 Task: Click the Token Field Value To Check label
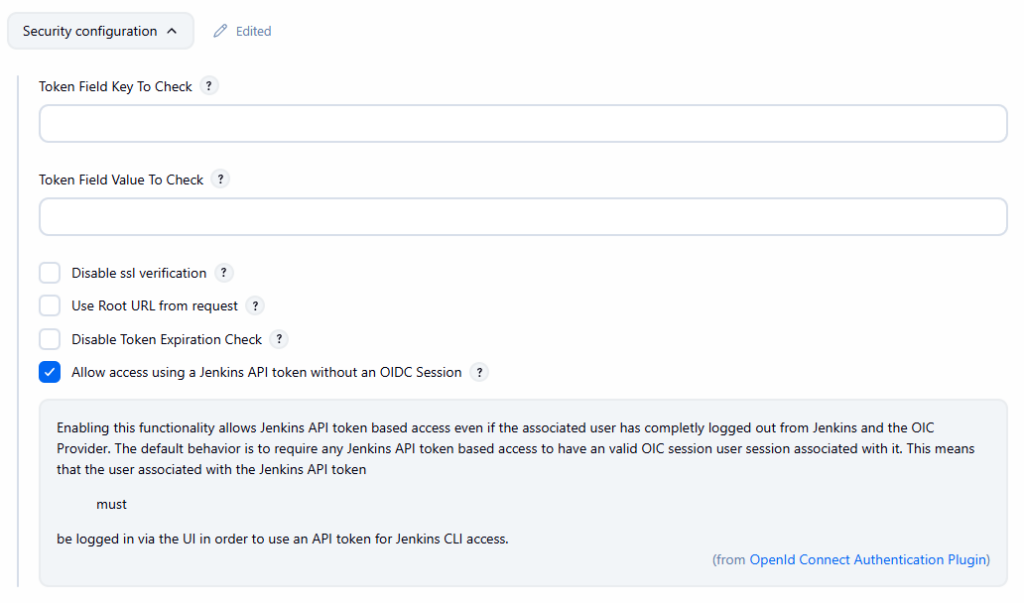[121, 180]
